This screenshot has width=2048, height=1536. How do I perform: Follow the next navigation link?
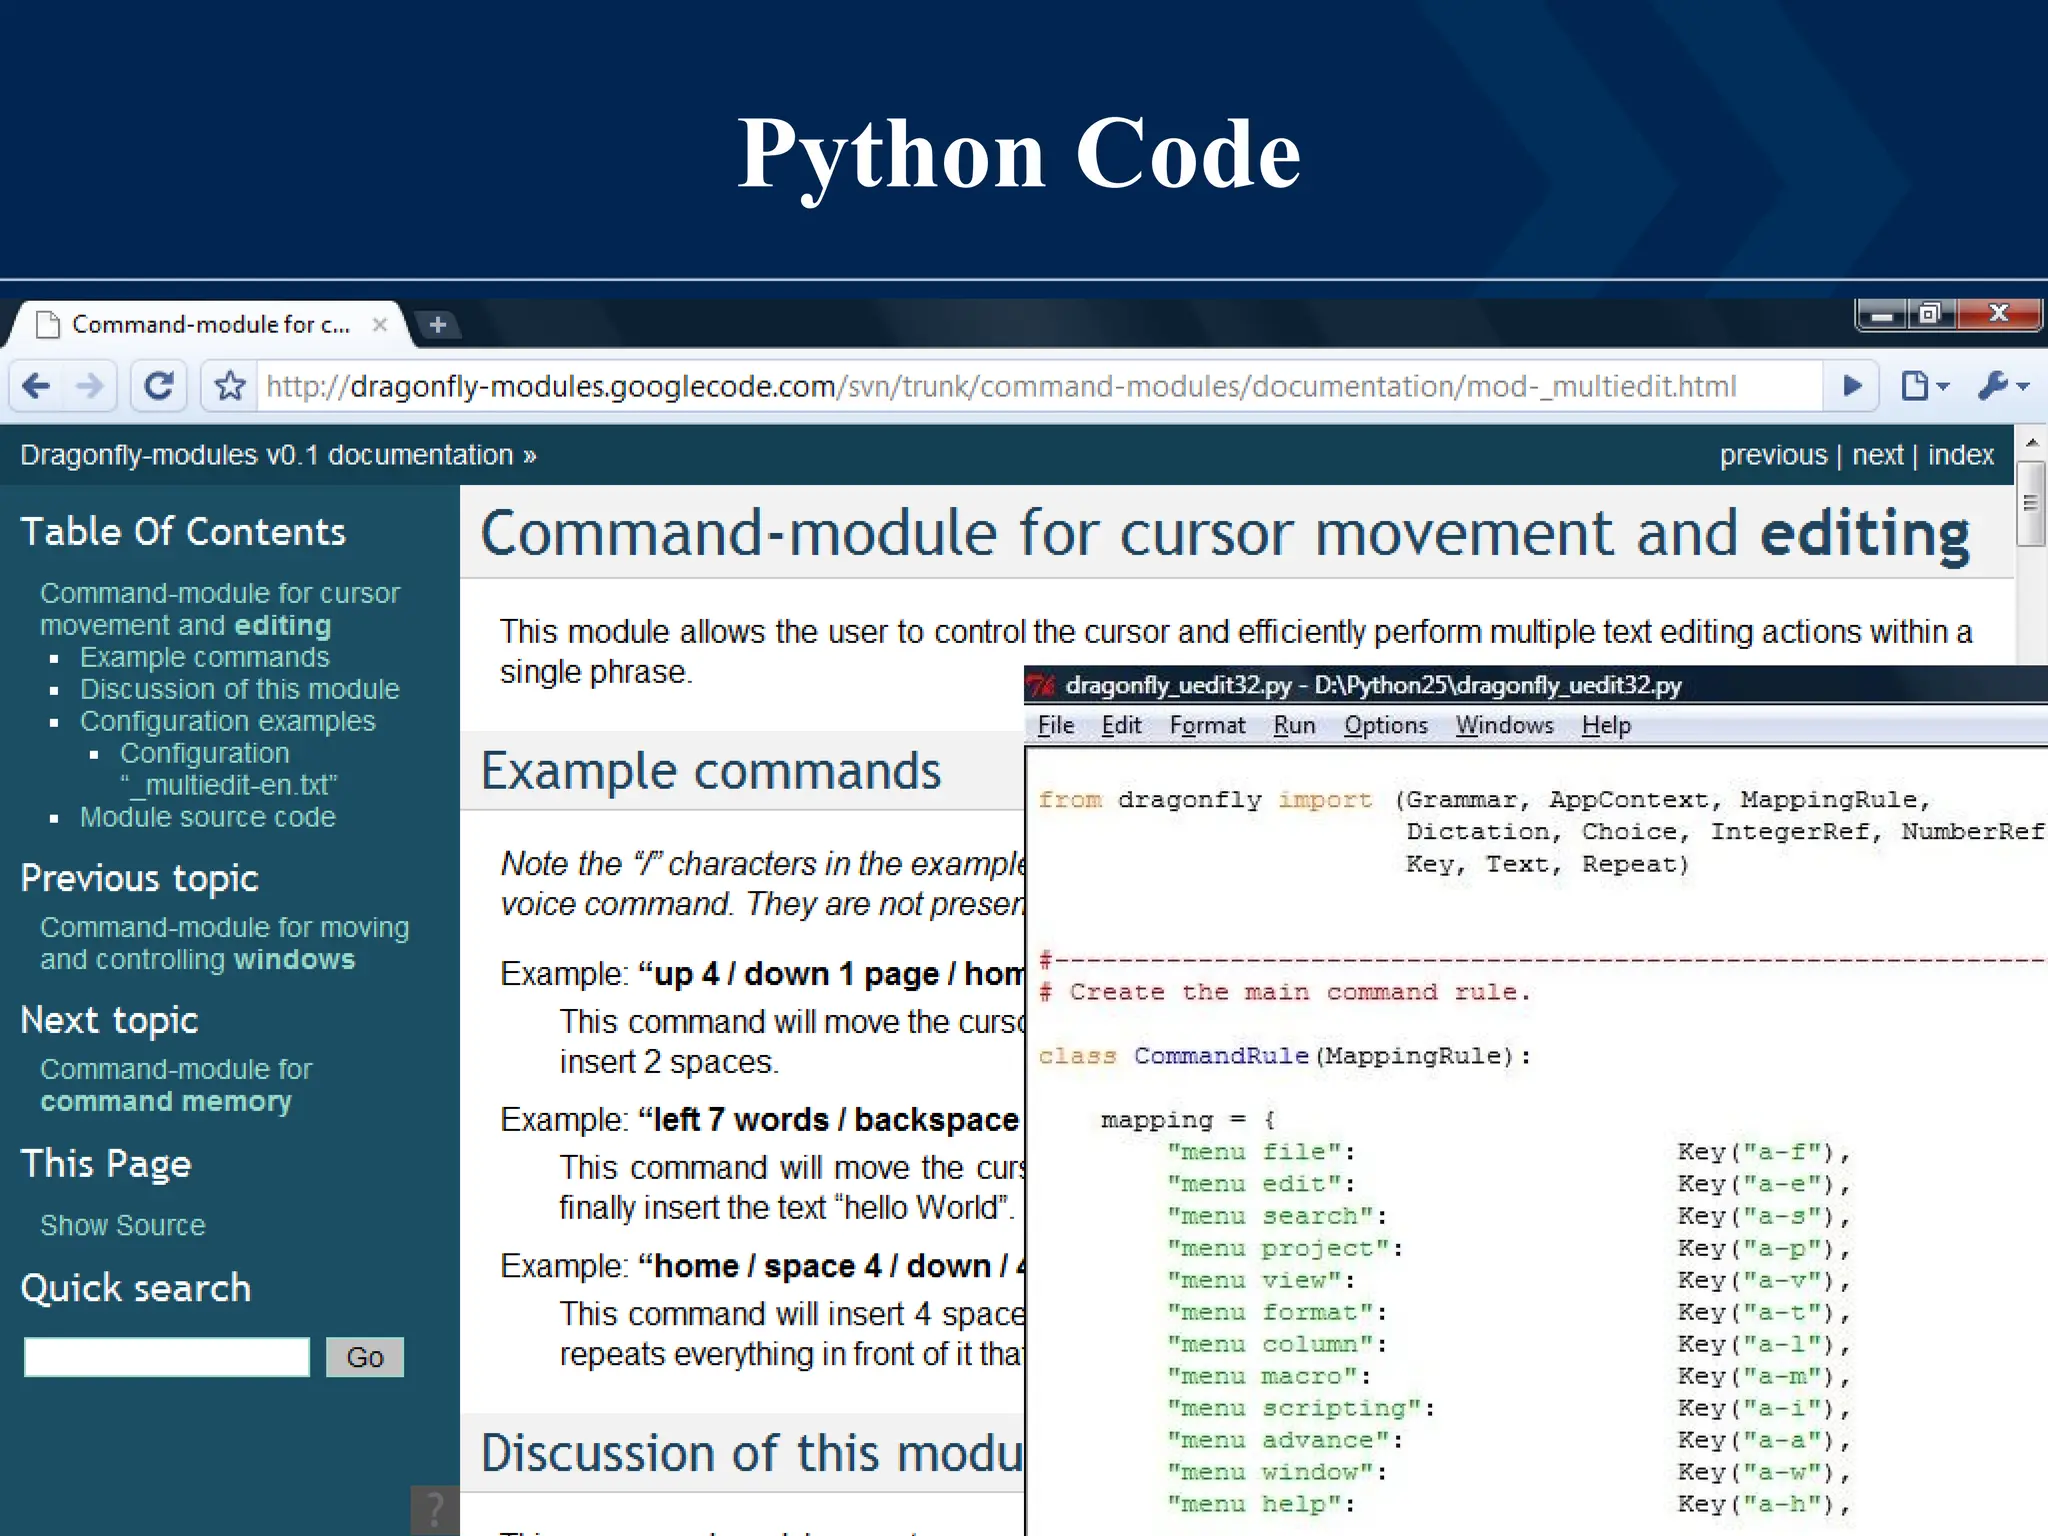(1877, 455)
